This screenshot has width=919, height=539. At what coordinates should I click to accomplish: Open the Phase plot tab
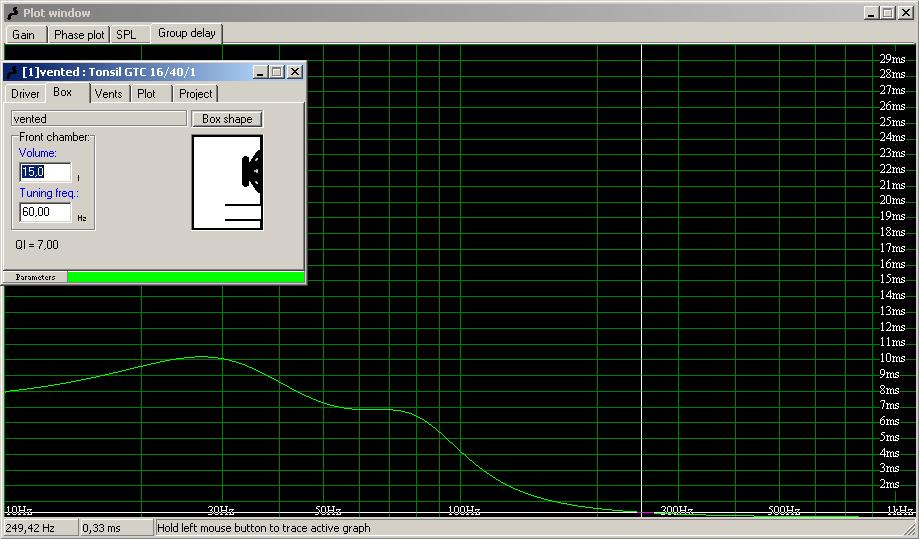pos(79,34)
